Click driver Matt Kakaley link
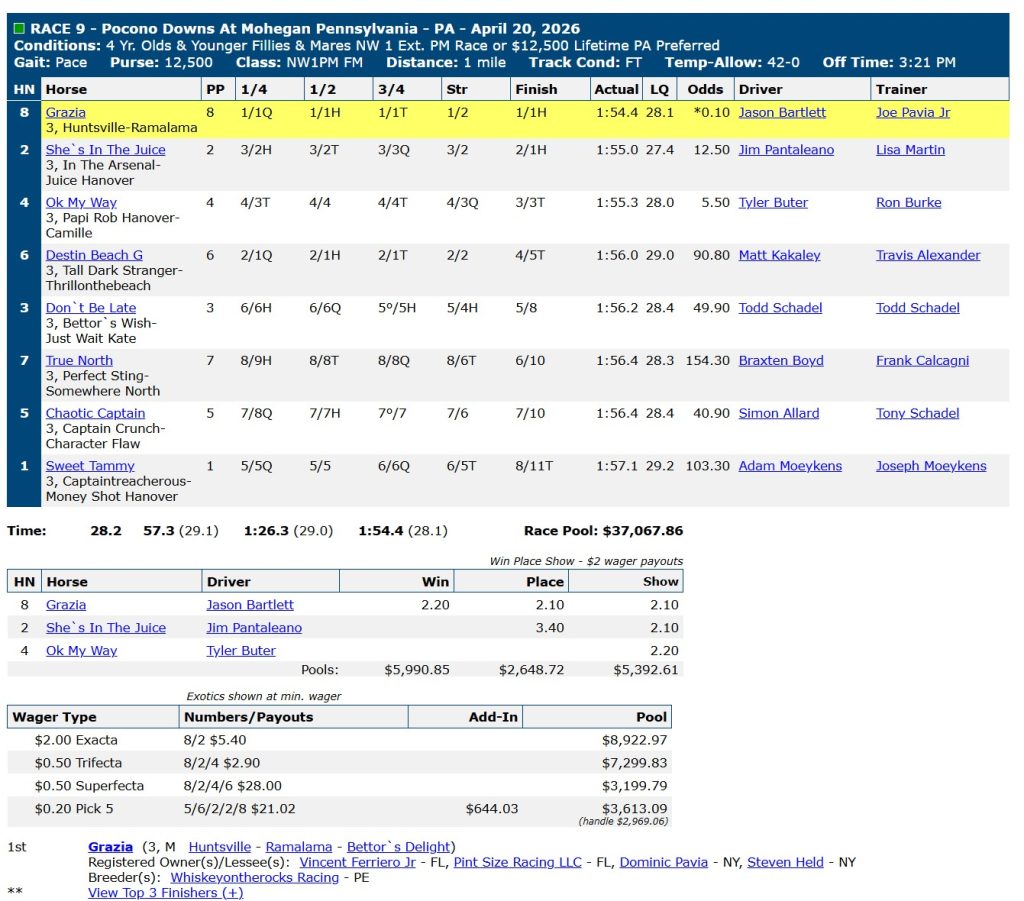Viewport: 1024px width, 901px height. [x=779, y=255]
